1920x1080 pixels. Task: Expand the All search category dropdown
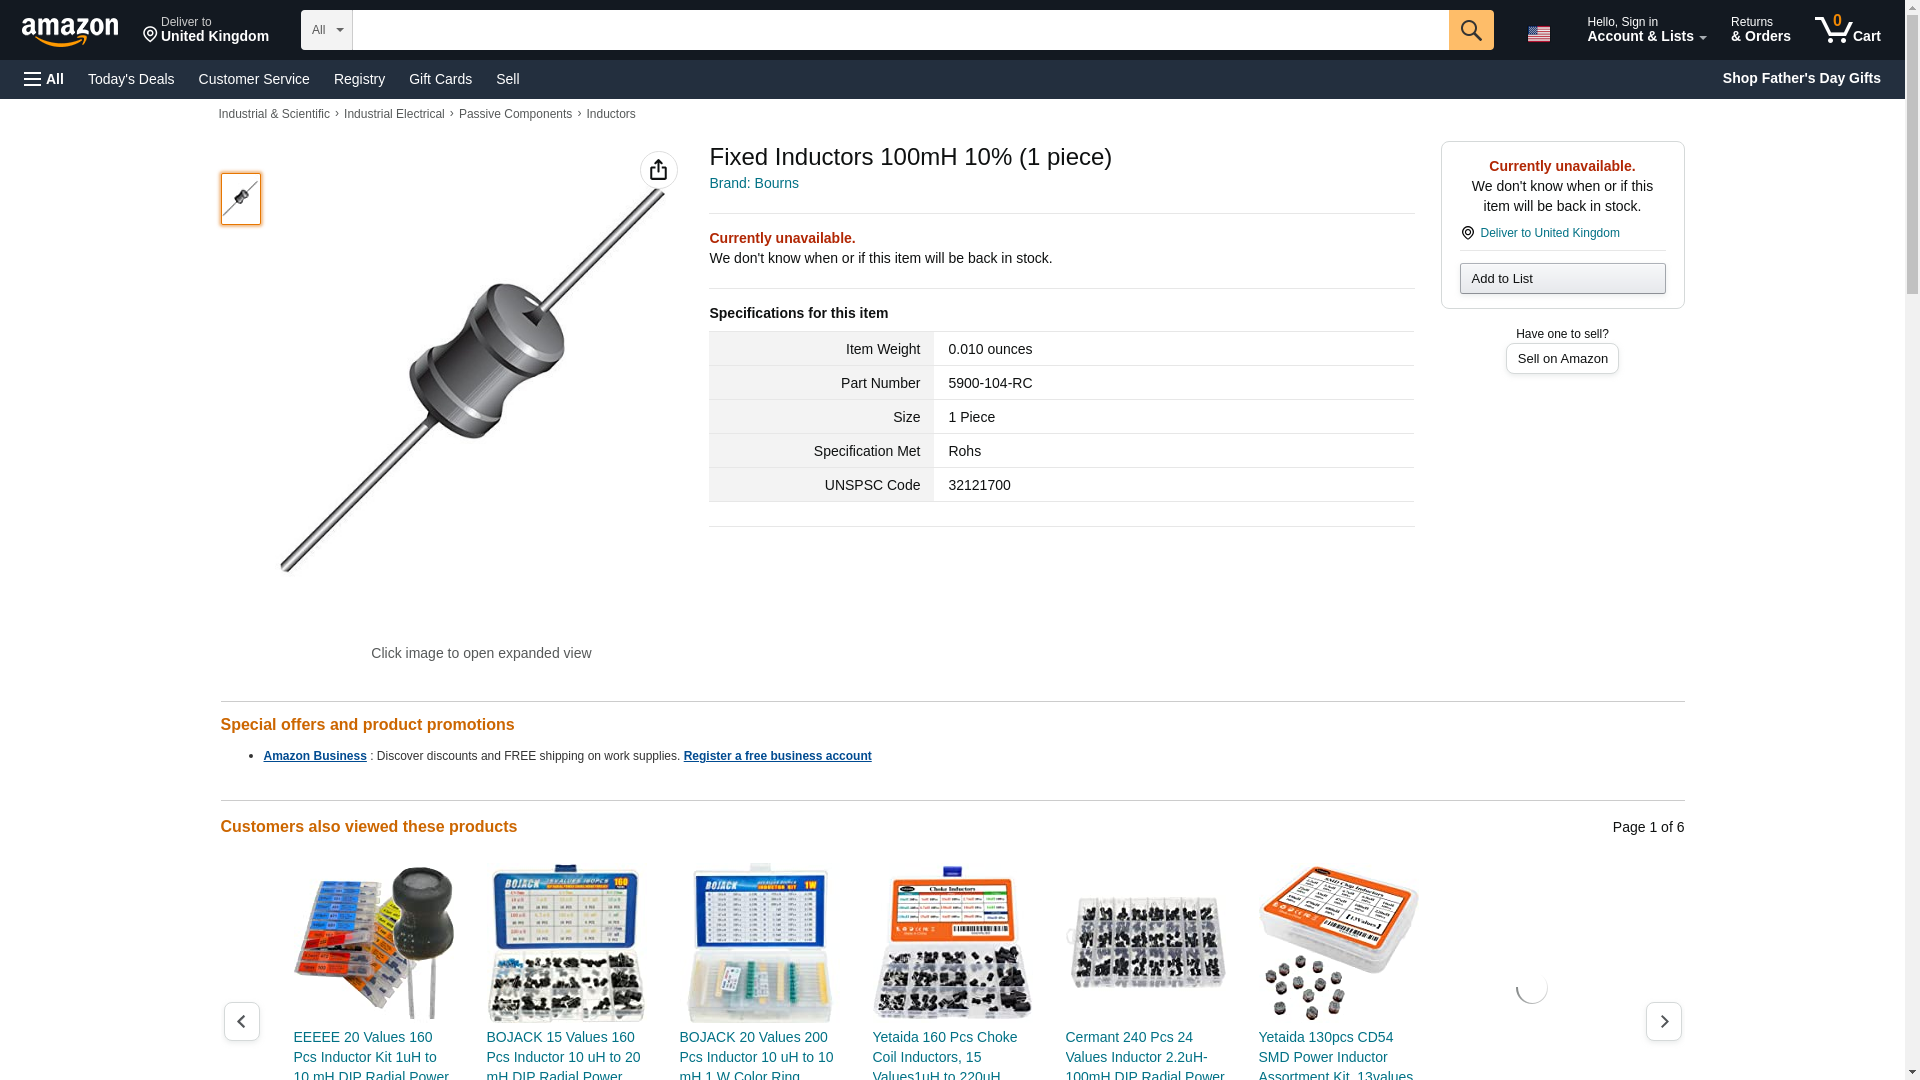tap(327, 30)
